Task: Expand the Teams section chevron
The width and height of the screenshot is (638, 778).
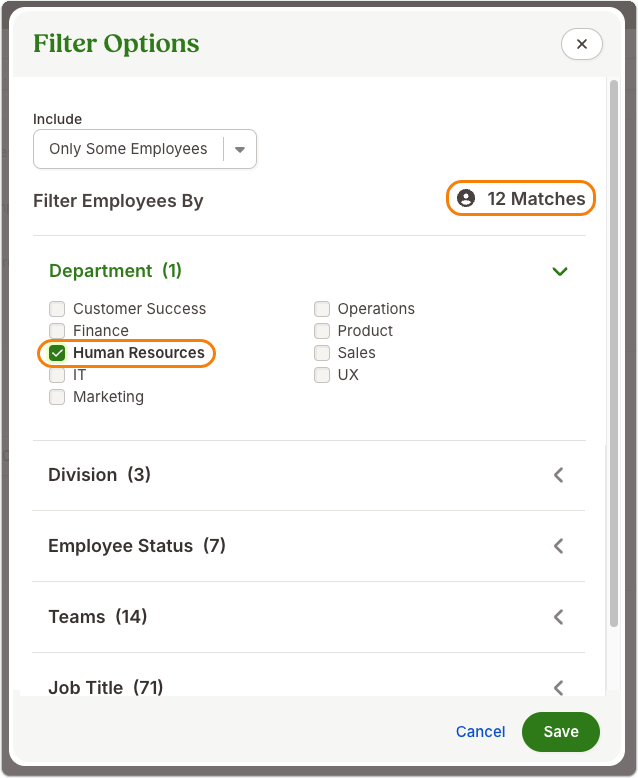Action: point(559,617)
